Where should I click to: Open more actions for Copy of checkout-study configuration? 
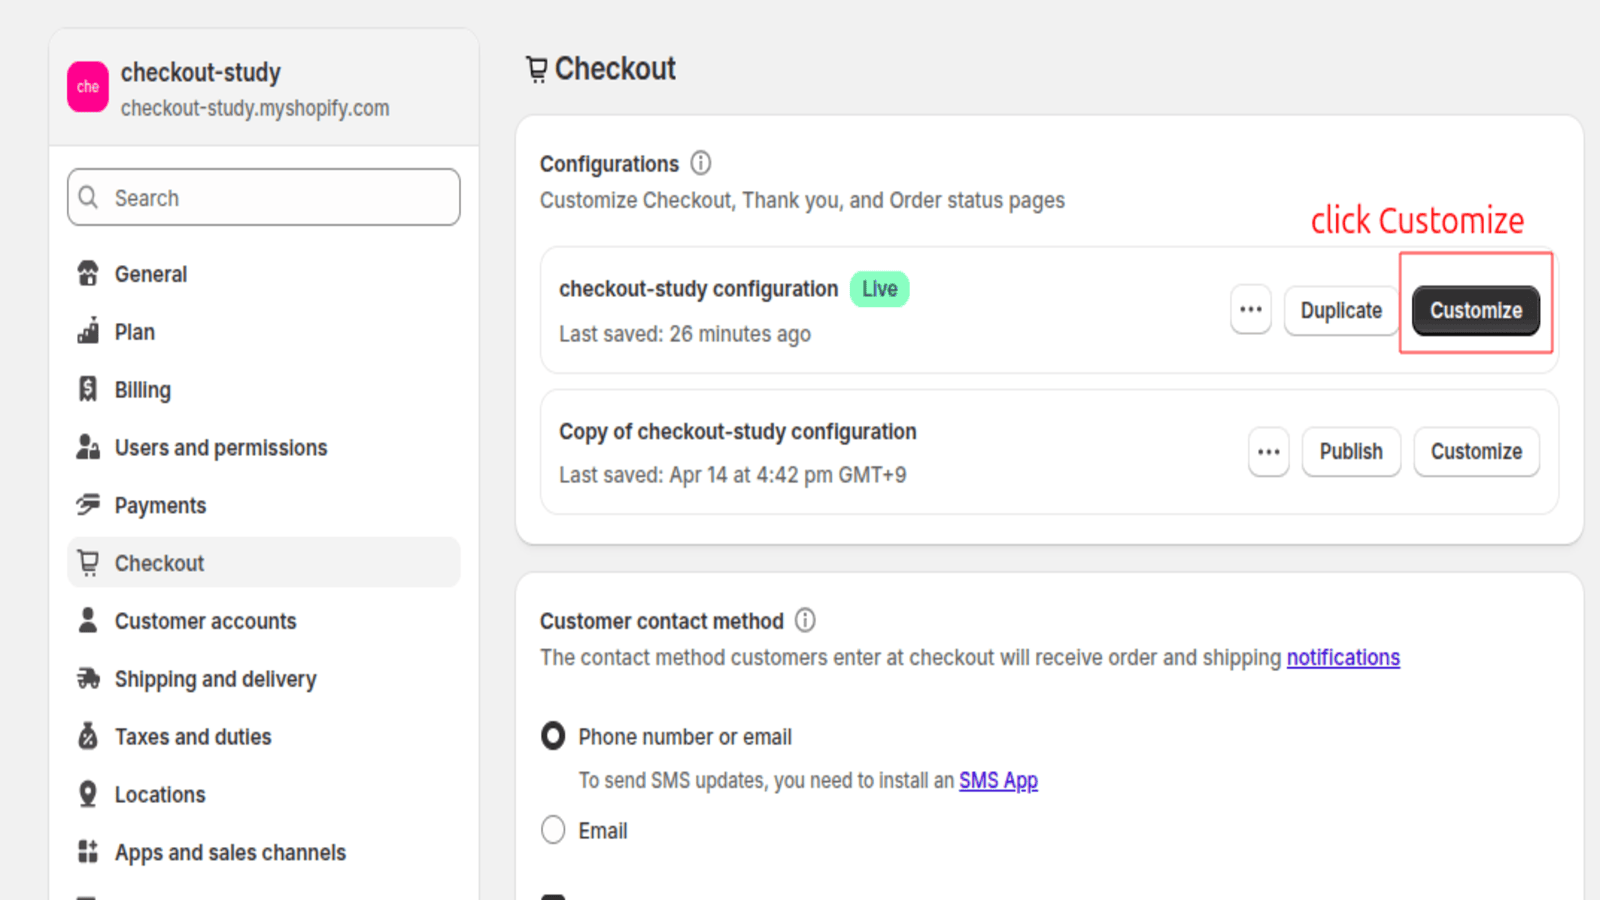pos(1268,452)
